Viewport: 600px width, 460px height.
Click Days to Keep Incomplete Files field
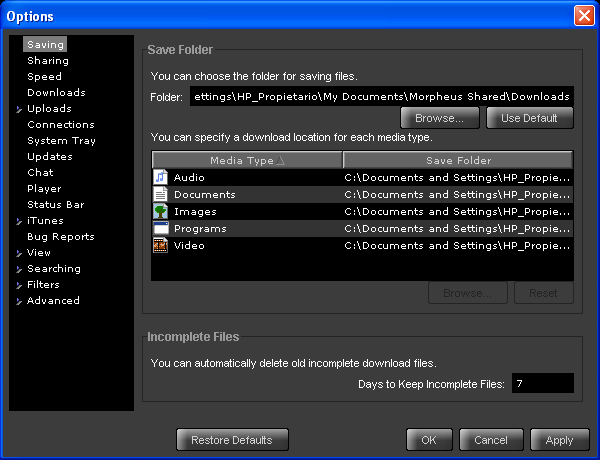coord(543,383)
